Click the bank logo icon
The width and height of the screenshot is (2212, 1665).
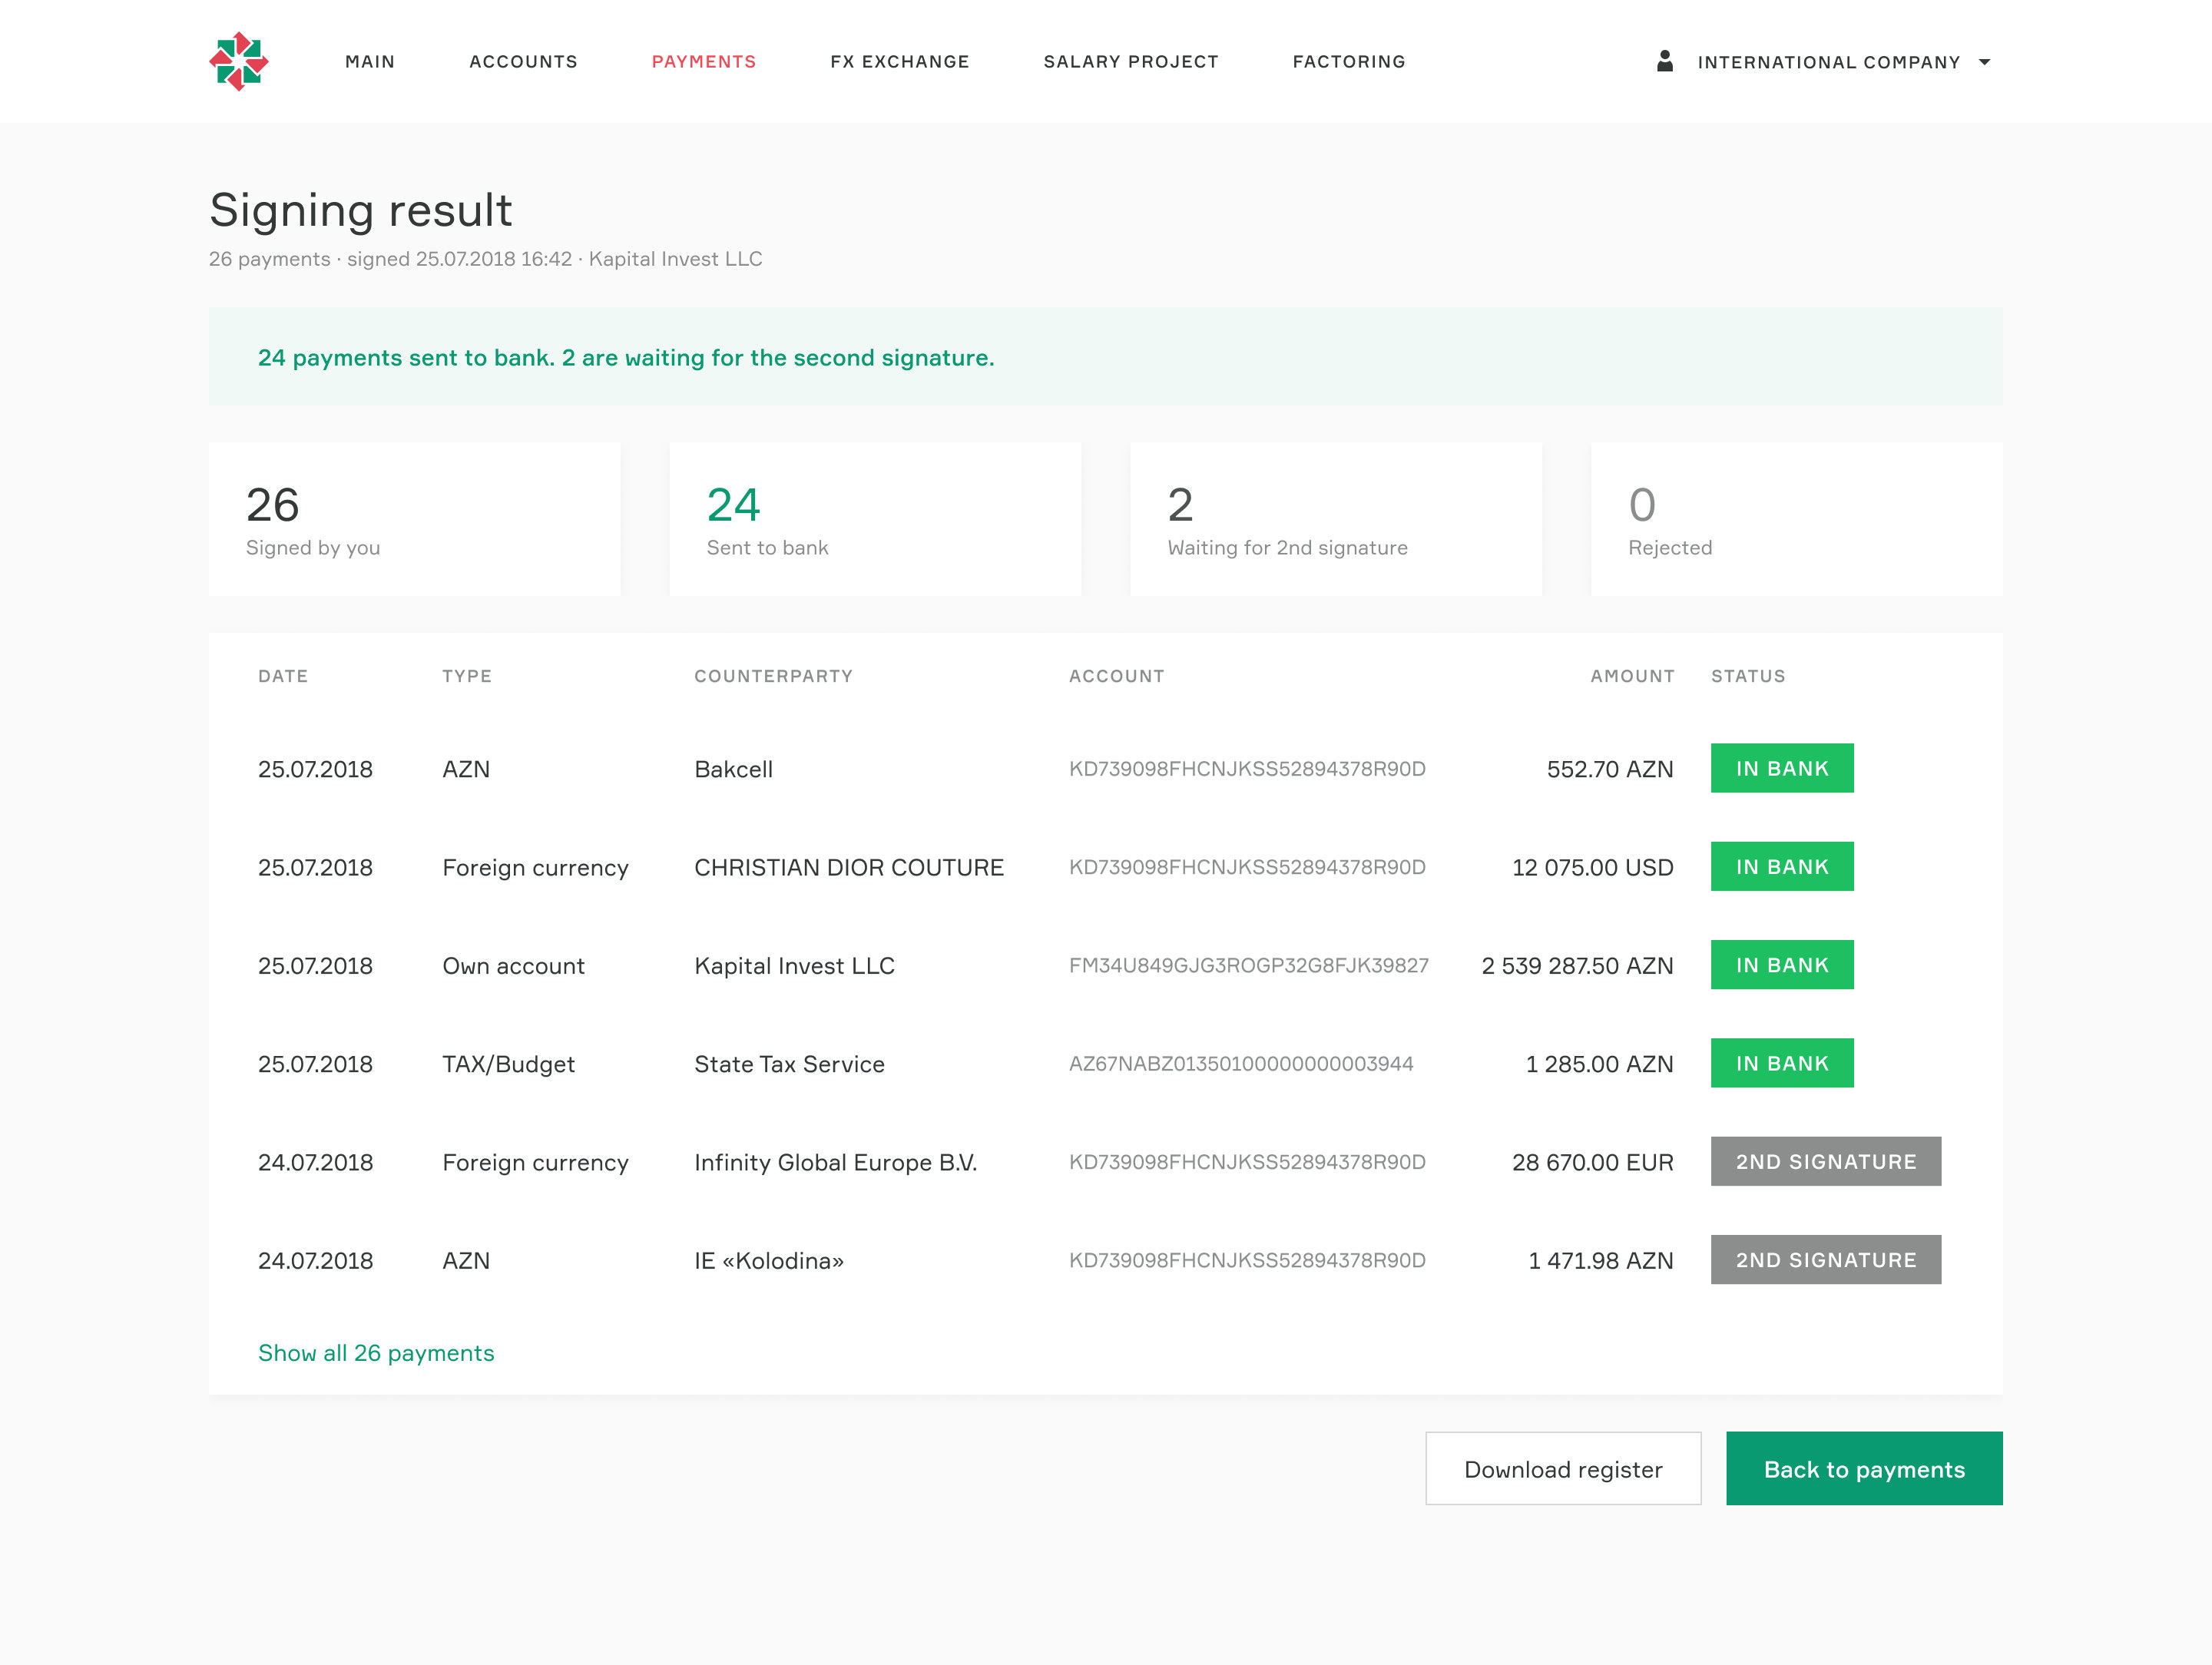click(x=238, y=61)
